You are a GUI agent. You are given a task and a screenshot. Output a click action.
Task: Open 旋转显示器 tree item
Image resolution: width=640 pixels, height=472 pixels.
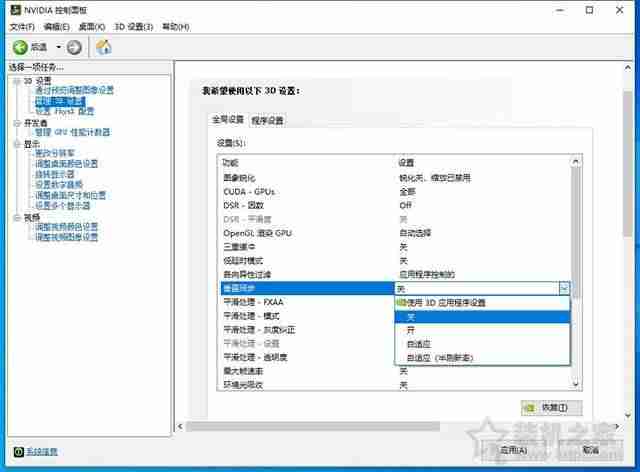click(55, 174)
